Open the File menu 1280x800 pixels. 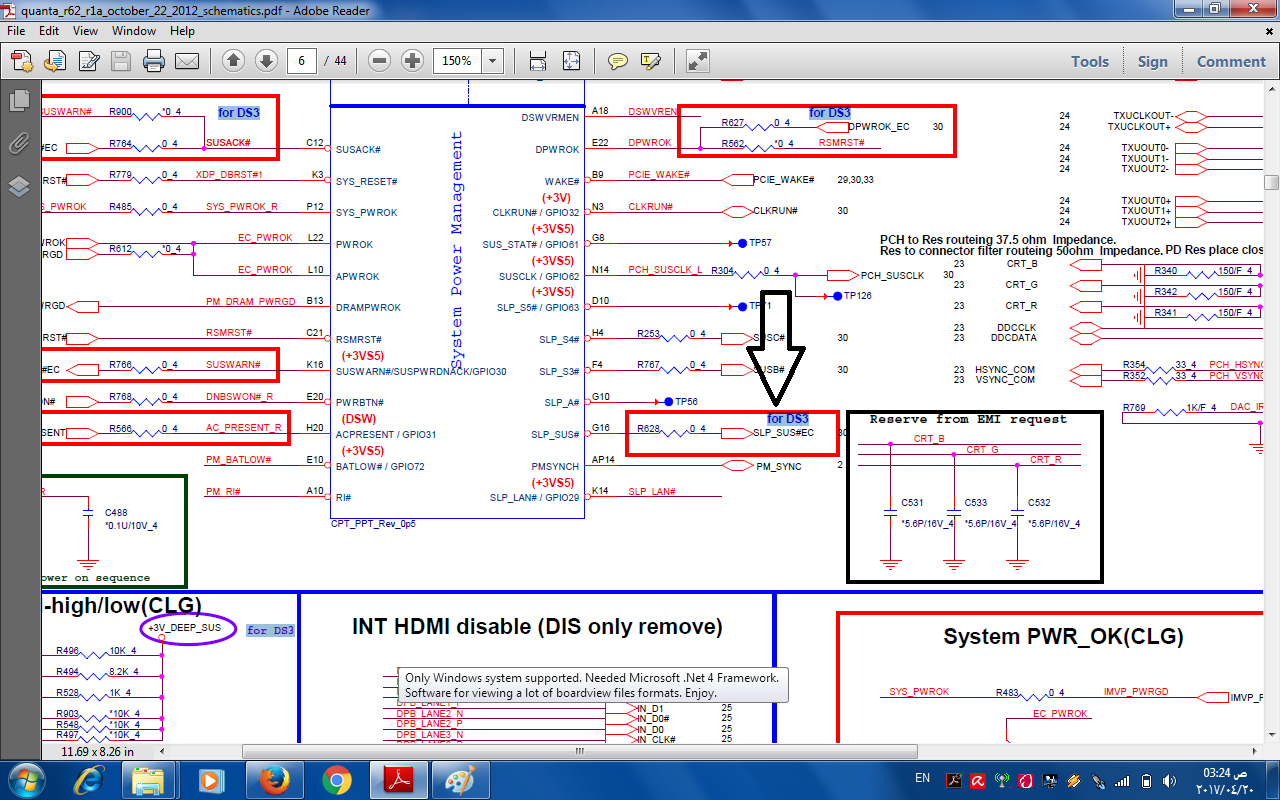coord(16,31)
